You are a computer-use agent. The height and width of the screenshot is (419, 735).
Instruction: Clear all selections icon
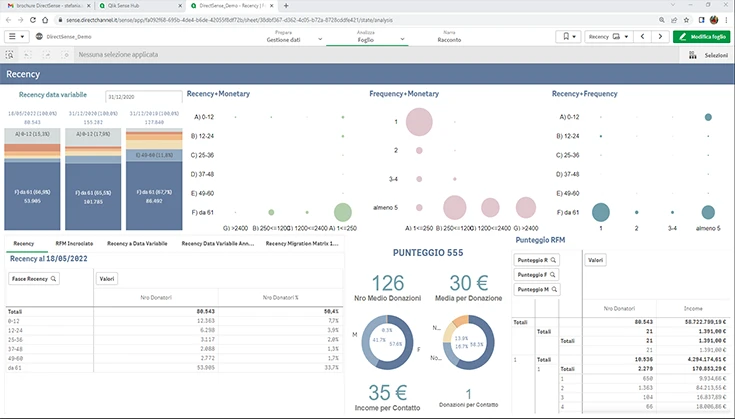click(x=66, y=55)
